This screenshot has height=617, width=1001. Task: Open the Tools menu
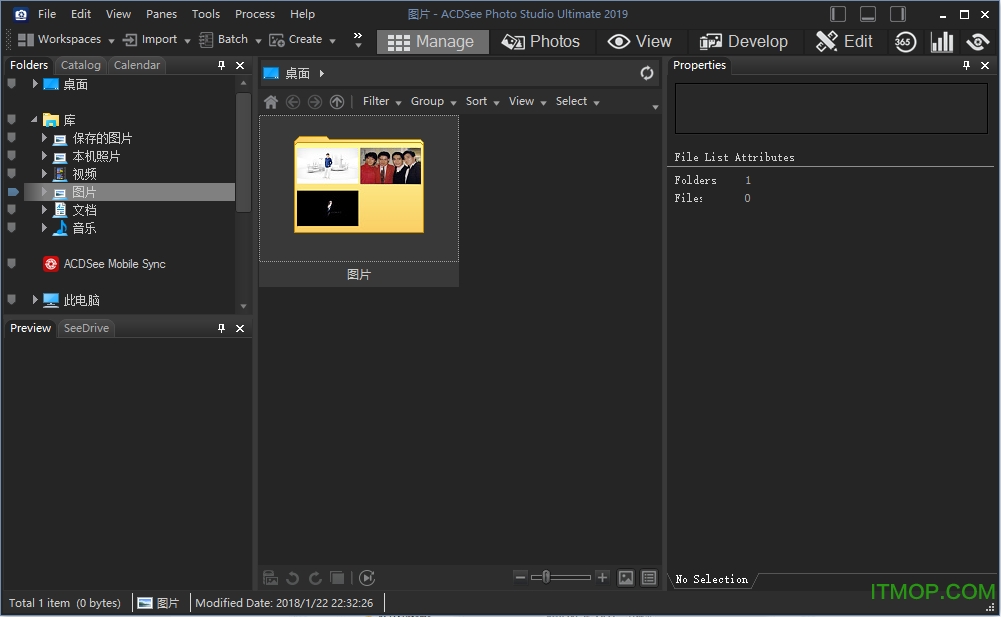pyautogui.click(x=205, y=14)
